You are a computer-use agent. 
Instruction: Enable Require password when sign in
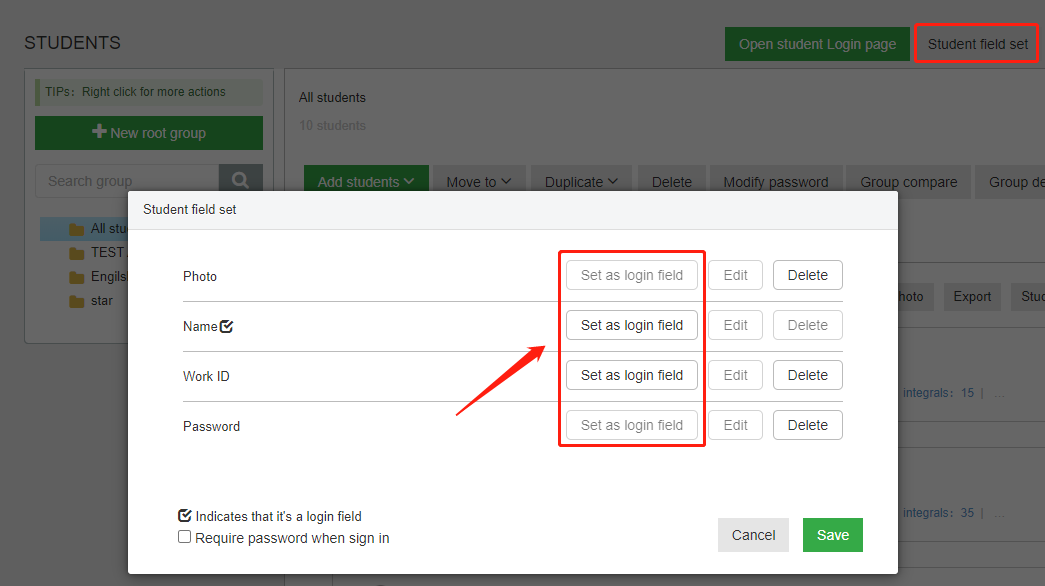184,537
